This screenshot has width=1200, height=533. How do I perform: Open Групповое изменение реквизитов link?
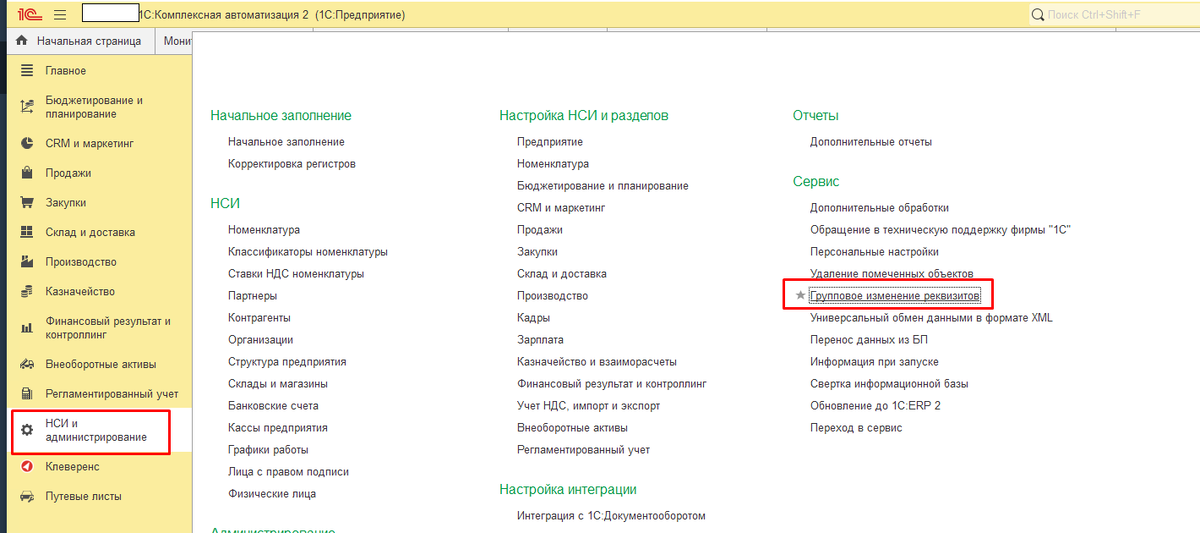click(896, 296)
